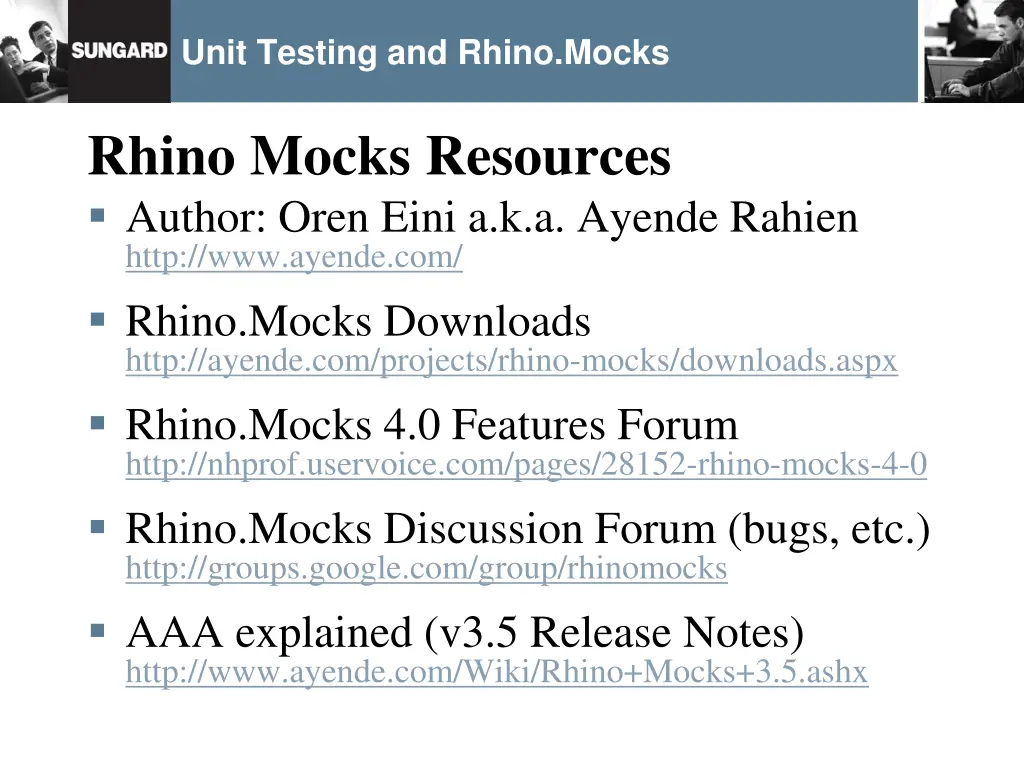1024x768 pixels.
Task: Open the Rhino.Mocks downloads.aspx link
Action: [x=511, y=360]
